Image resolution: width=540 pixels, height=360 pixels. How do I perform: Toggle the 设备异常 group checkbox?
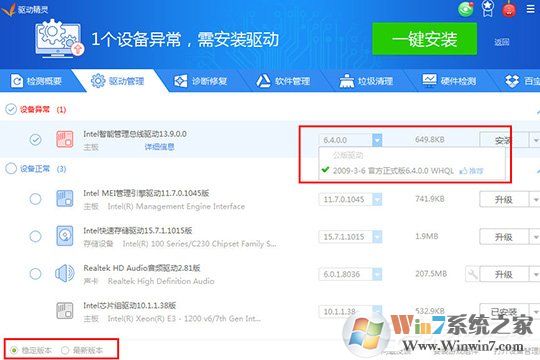11,109
